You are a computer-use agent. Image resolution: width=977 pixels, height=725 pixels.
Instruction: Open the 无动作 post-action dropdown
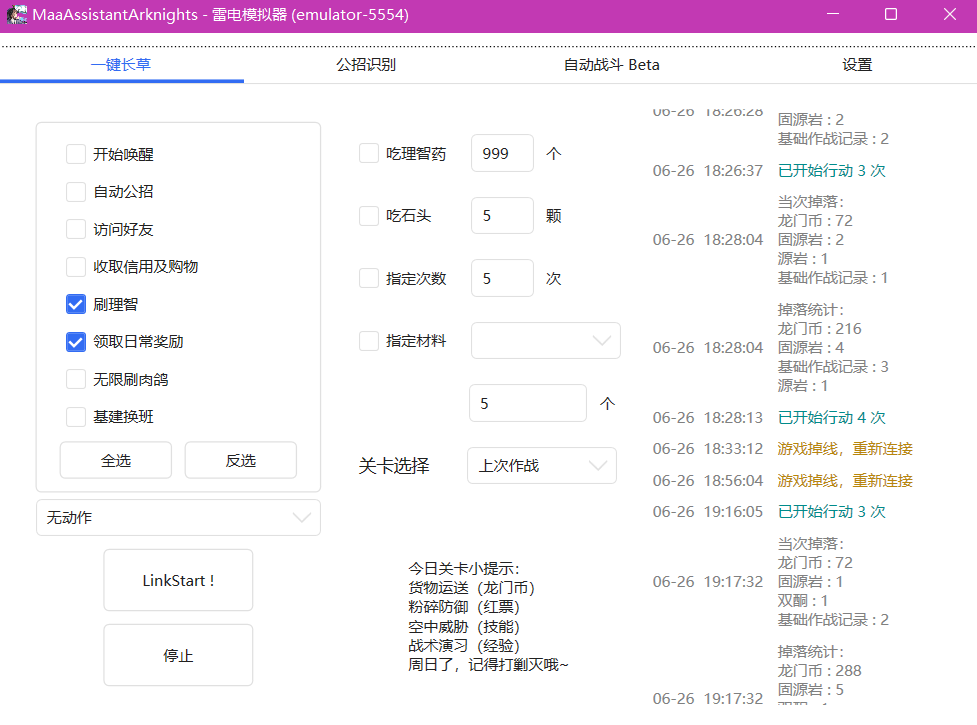tap(178, 518)
